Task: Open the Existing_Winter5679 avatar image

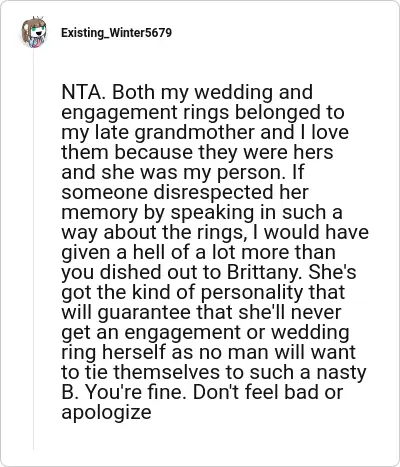Action: pyautogui.click(x=34, y=32)
